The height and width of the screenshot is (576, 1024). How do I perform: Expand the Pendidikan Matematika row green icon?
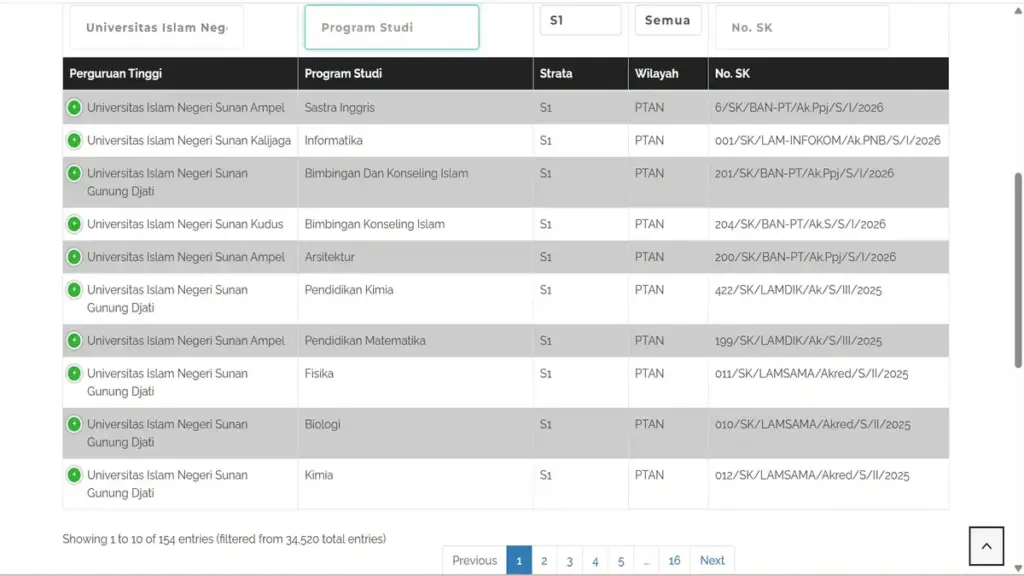(74, 341)
